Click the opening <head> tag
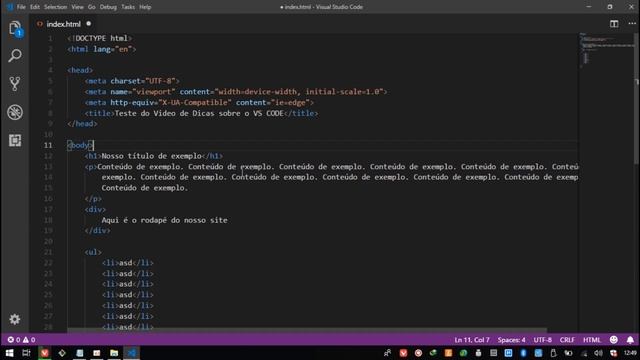Screen dimensions: 640x360 [80, 70]
